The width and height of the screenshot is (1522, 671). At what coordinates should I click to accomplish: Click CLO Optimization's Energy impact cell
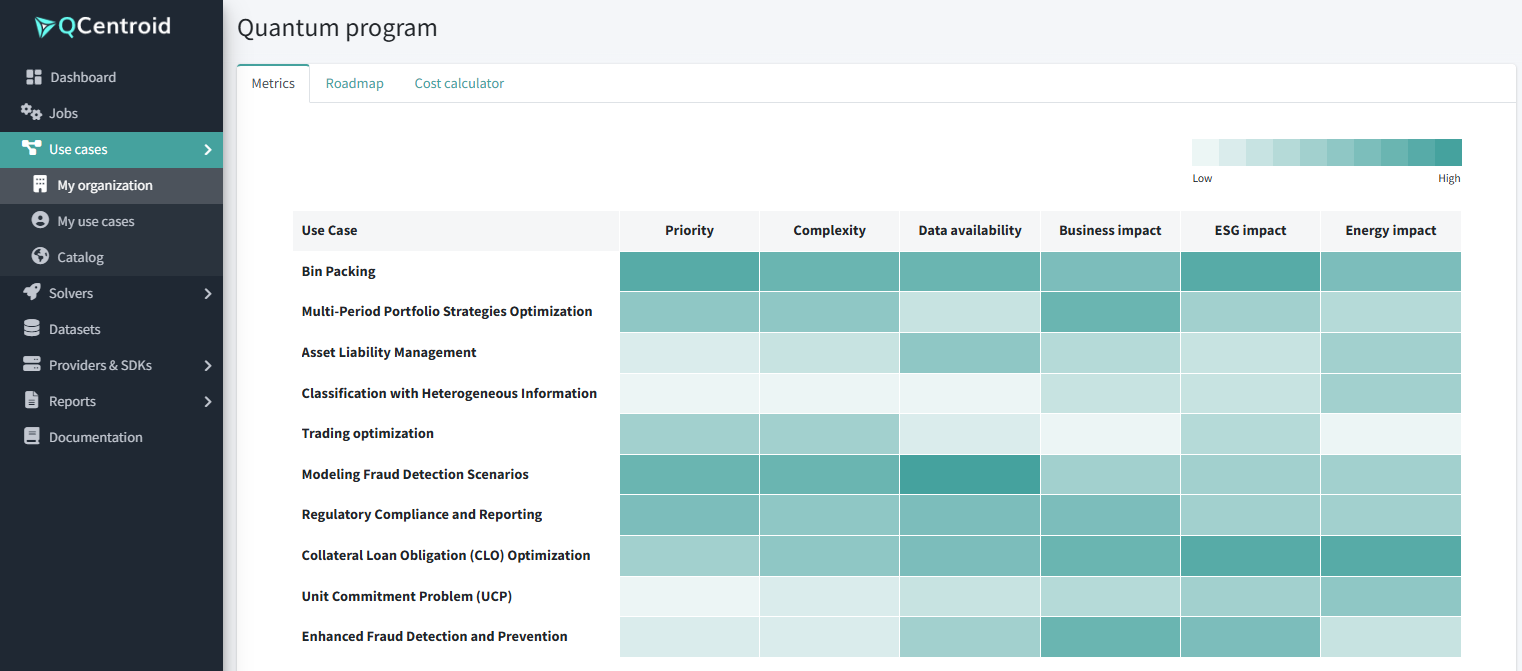1391,555
